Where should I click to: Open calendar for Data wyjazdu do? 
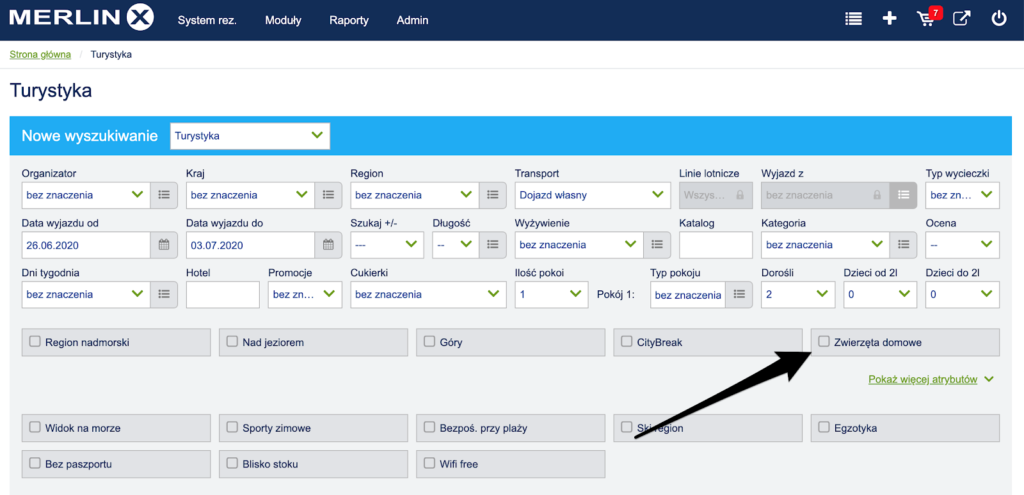coord(328,244)
